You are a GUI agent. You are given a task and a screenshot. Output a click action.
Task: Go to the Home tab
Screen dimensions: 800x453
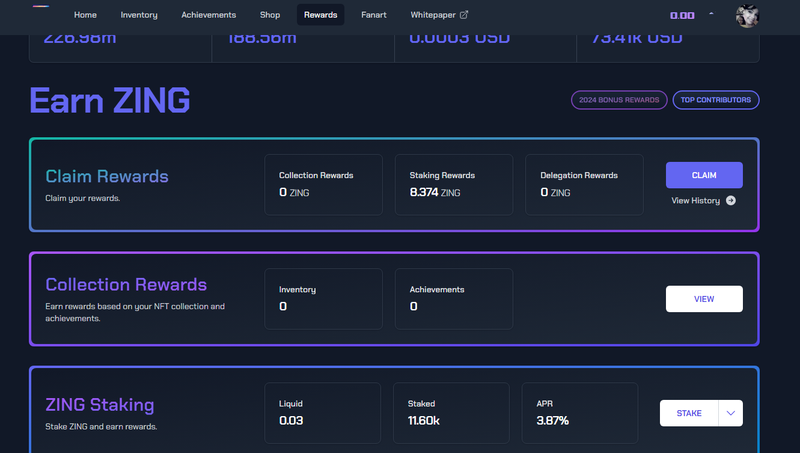click(85, 15)
